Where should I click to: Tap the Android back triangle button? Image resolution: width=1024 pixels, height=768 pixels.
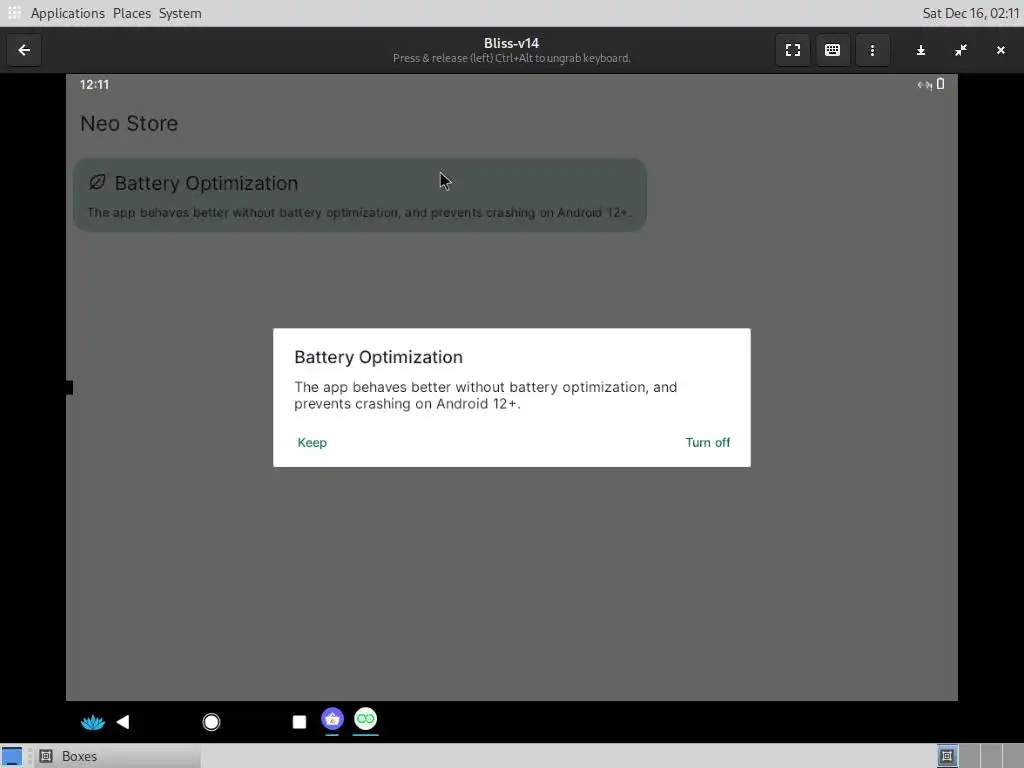(x=123, y=722)
